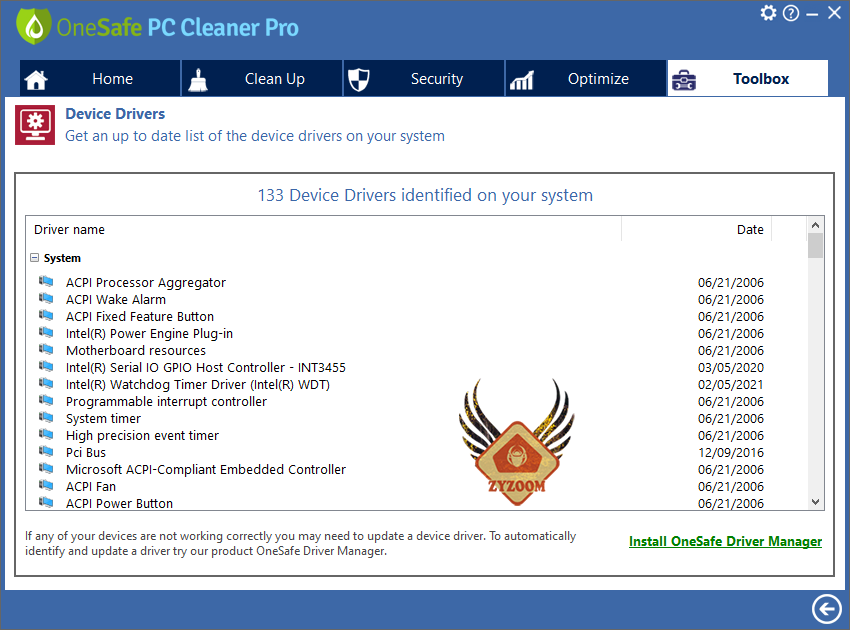Click the bar chart icon on Optimize tab
The height and width of the screenshot is (630, 850).
pos(522,81)
